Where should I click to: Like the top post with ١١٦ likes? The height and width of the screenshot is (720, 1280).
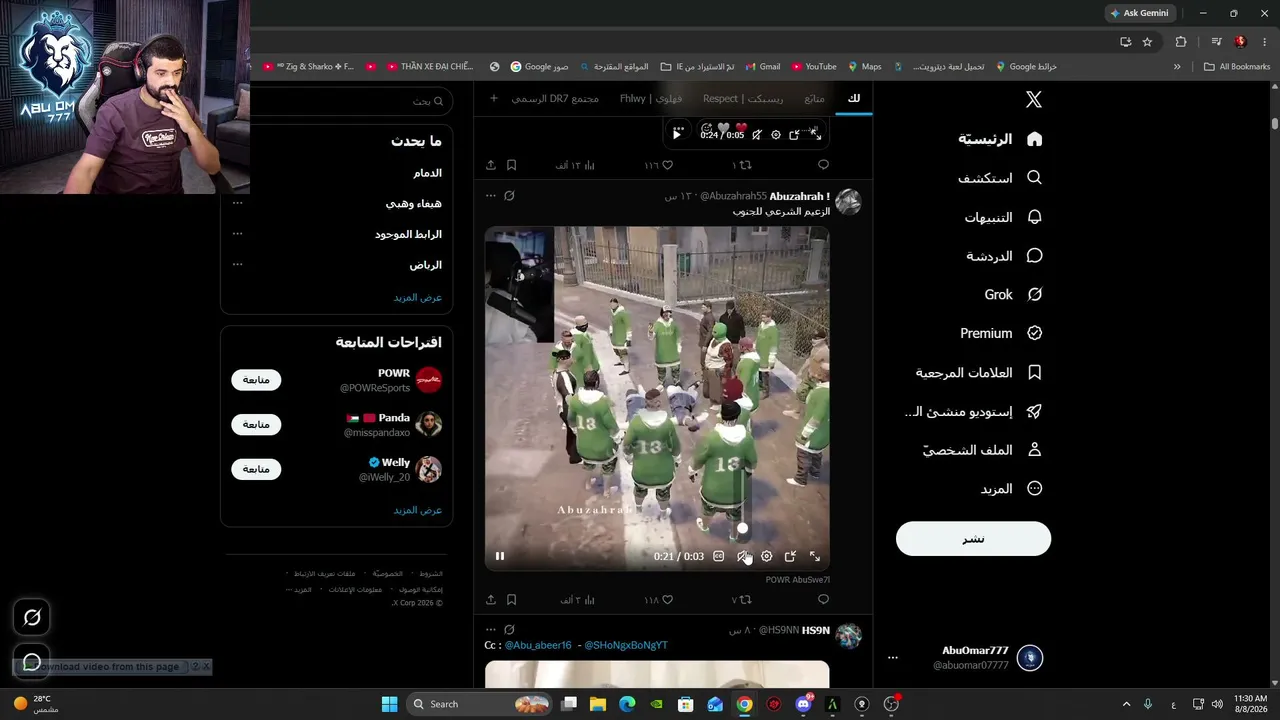658,165
